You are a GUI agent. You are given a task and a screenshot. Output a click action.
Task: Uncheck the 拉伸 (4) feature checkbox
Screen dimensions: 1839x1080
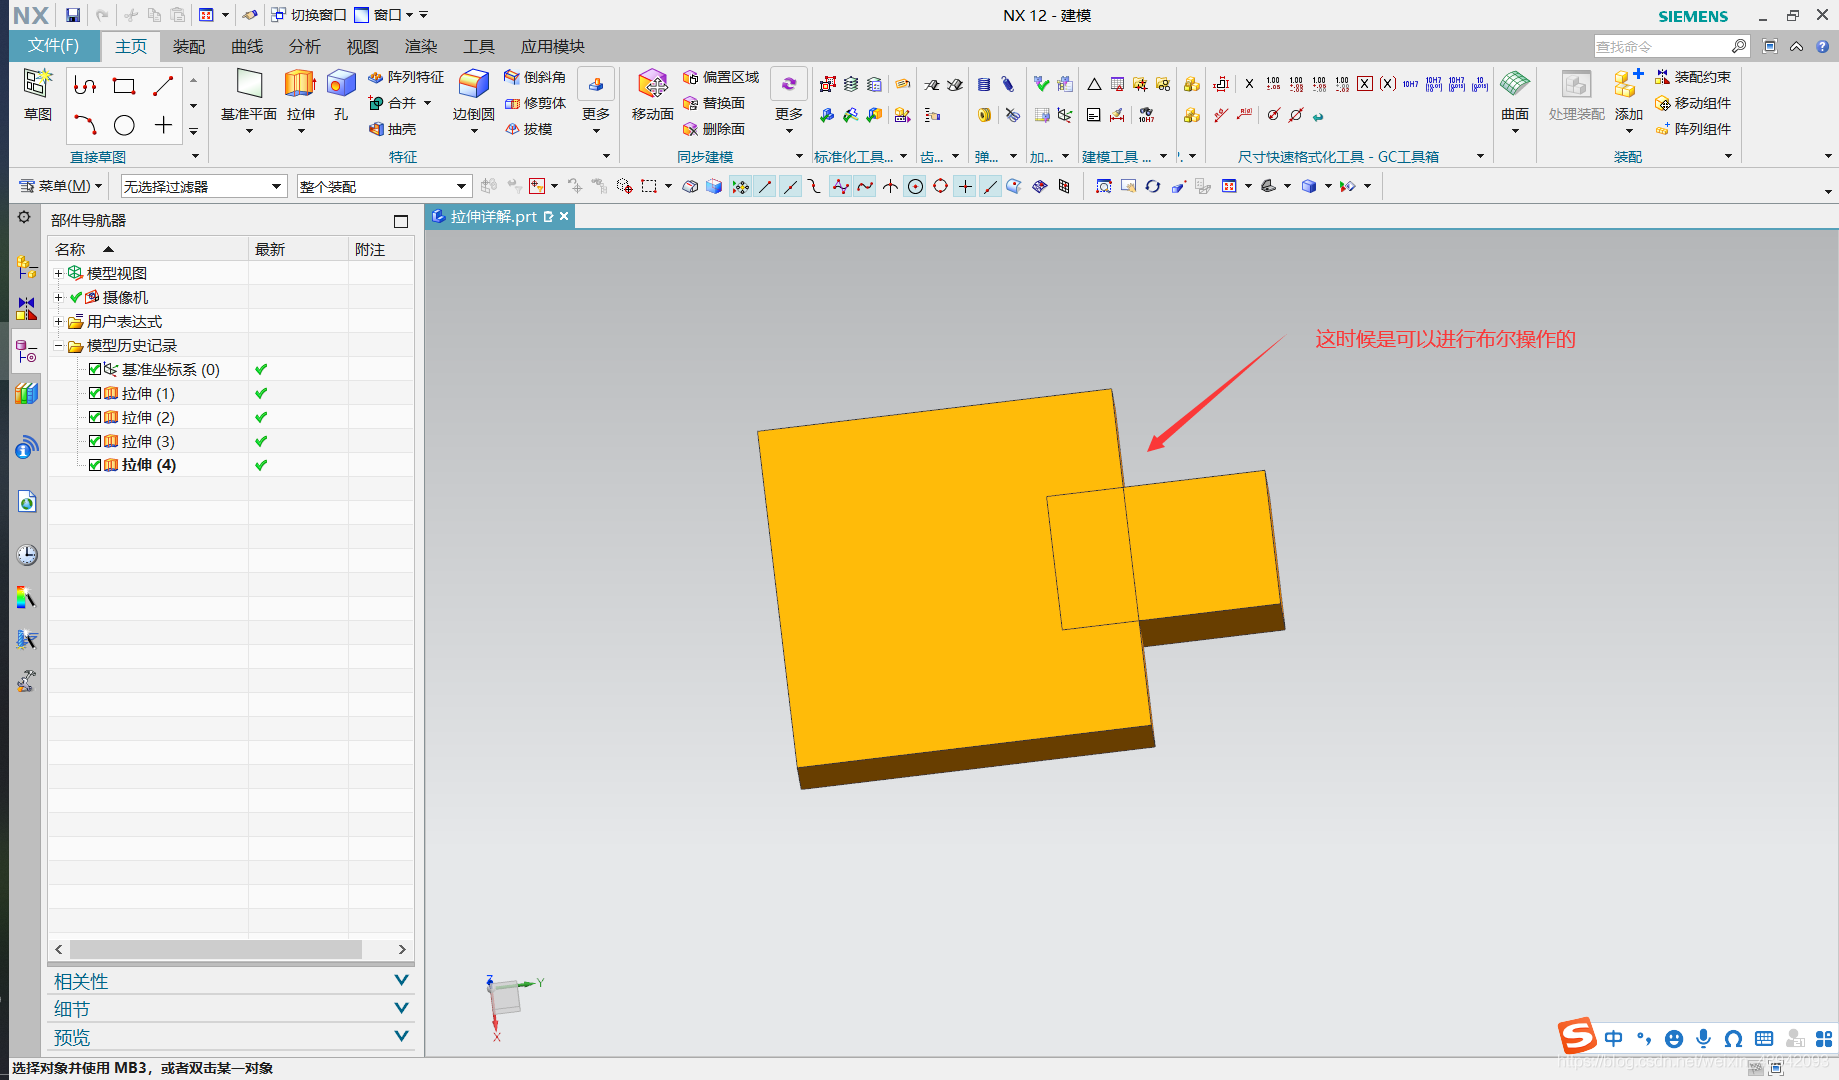(94, 464)
